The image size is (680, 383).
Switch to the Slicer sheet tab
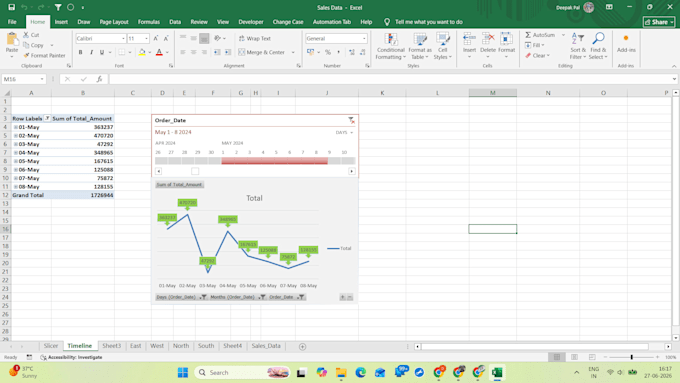[x=51, y=346]
